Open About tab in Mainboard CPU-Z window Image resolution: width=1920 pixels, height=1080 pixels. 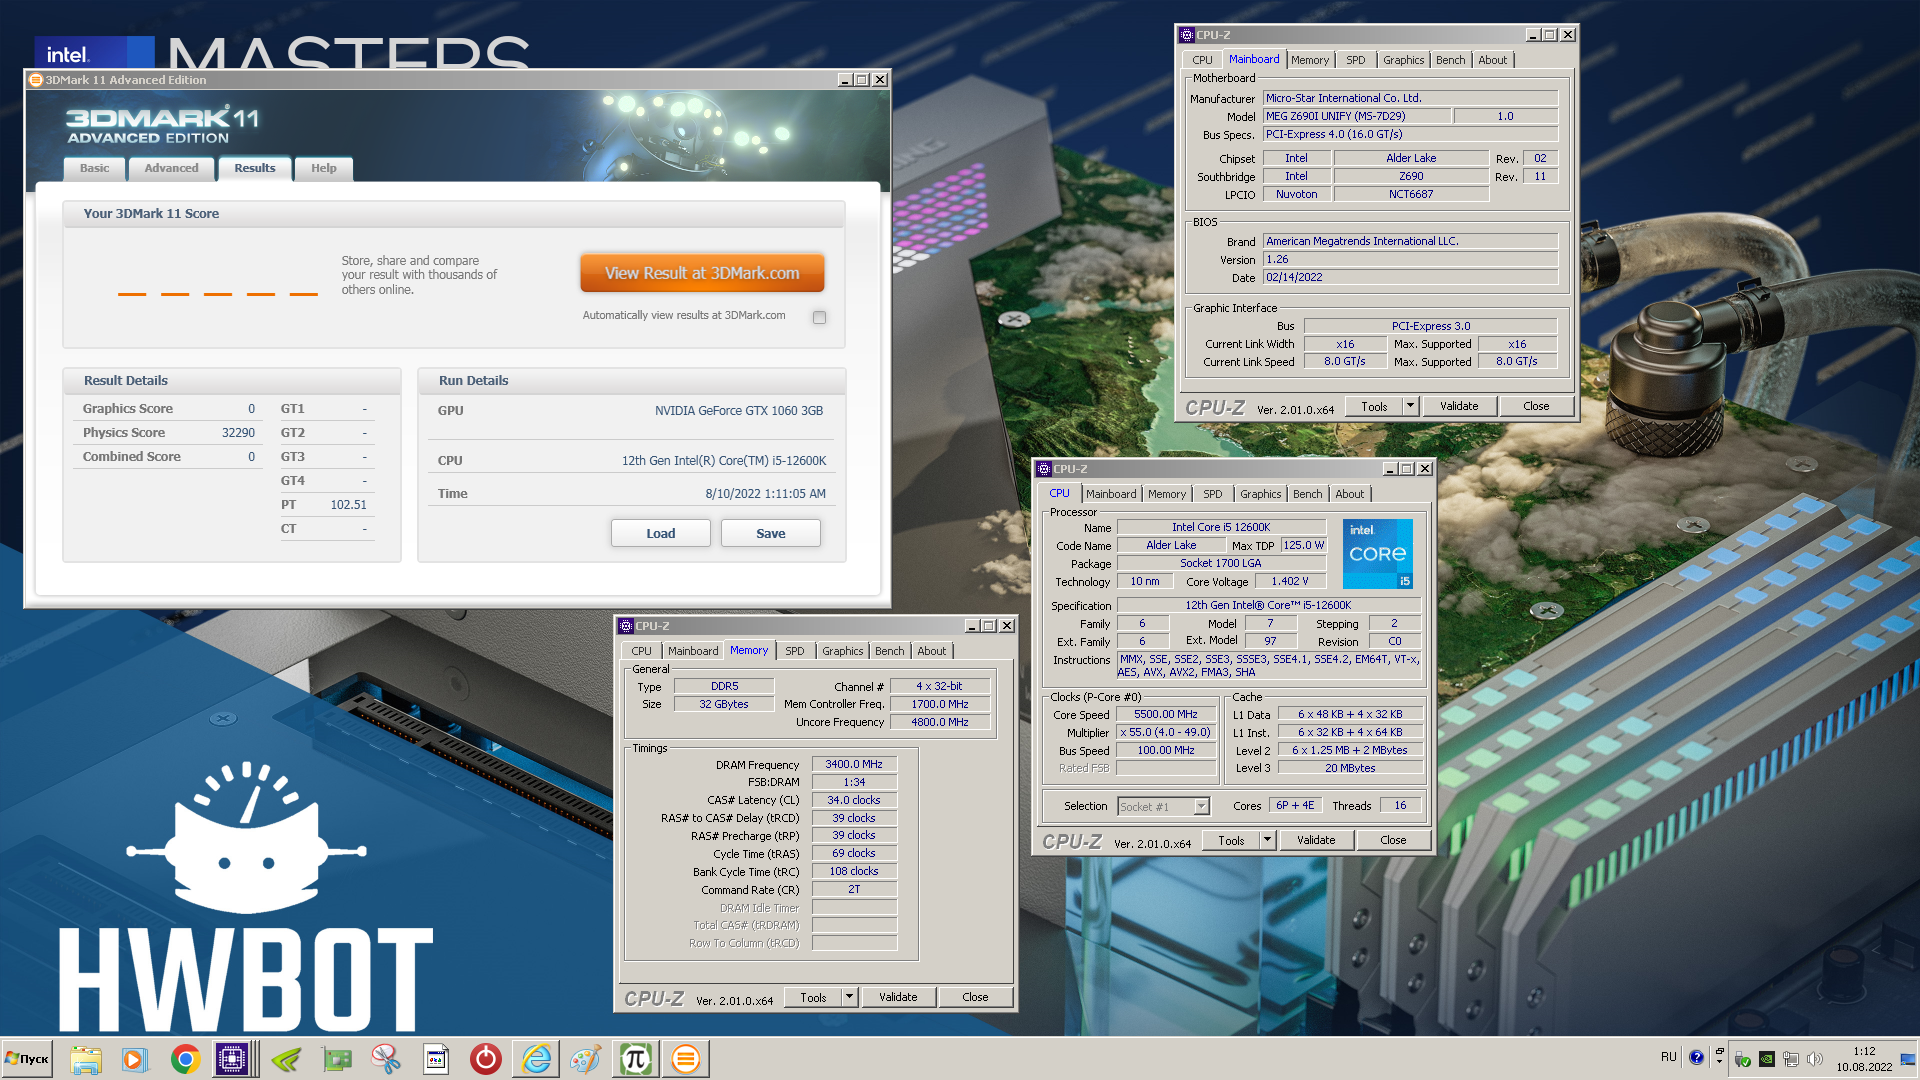tap(1492, 60)
